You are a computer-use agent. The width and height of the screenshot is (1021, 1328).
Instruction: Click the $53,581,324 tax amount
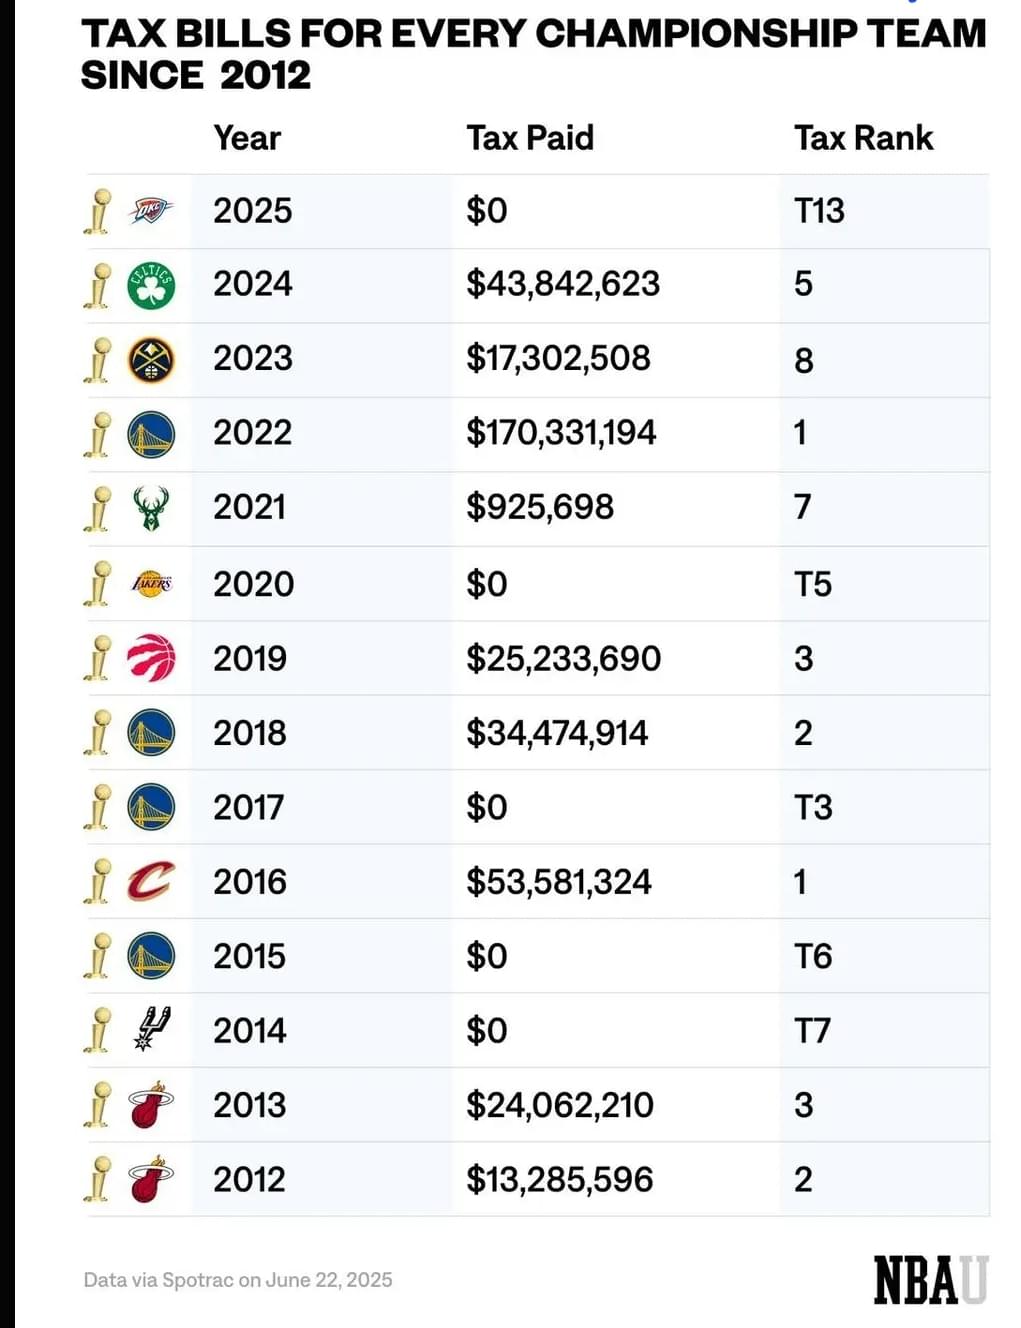[x=559, y=881]
